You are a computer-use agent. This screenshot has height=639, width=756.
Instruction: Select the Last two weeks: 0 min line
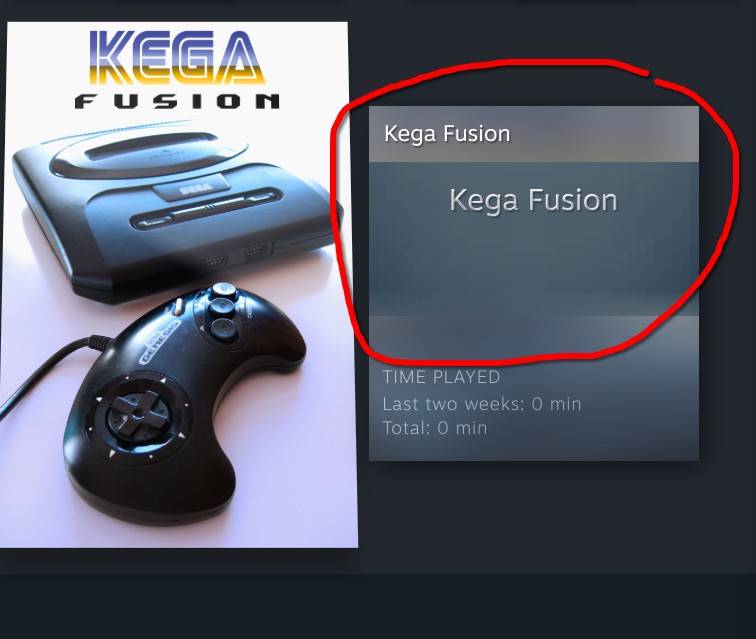pyautogui.click(x=482, y=404)
